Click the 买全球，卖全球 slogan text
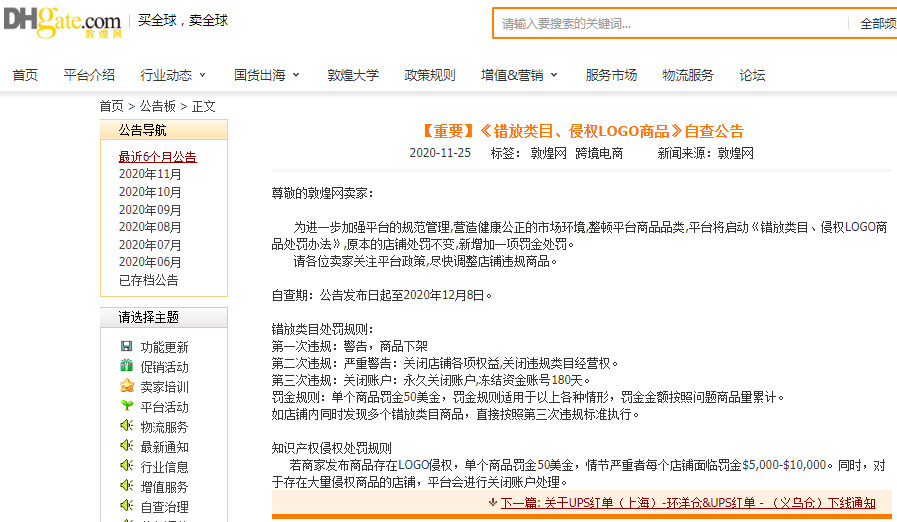 coord(182,21)
